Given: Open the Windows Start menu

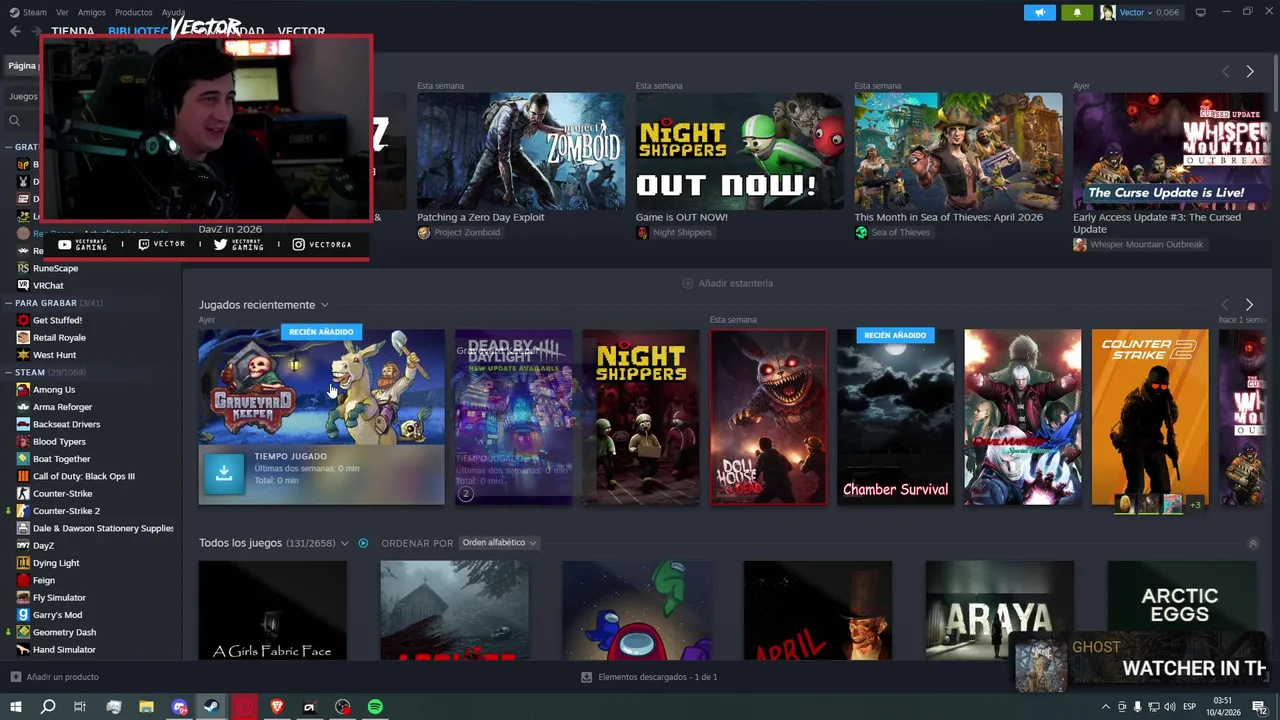Looking at the screenshot, I should click(x=15, y=707).
